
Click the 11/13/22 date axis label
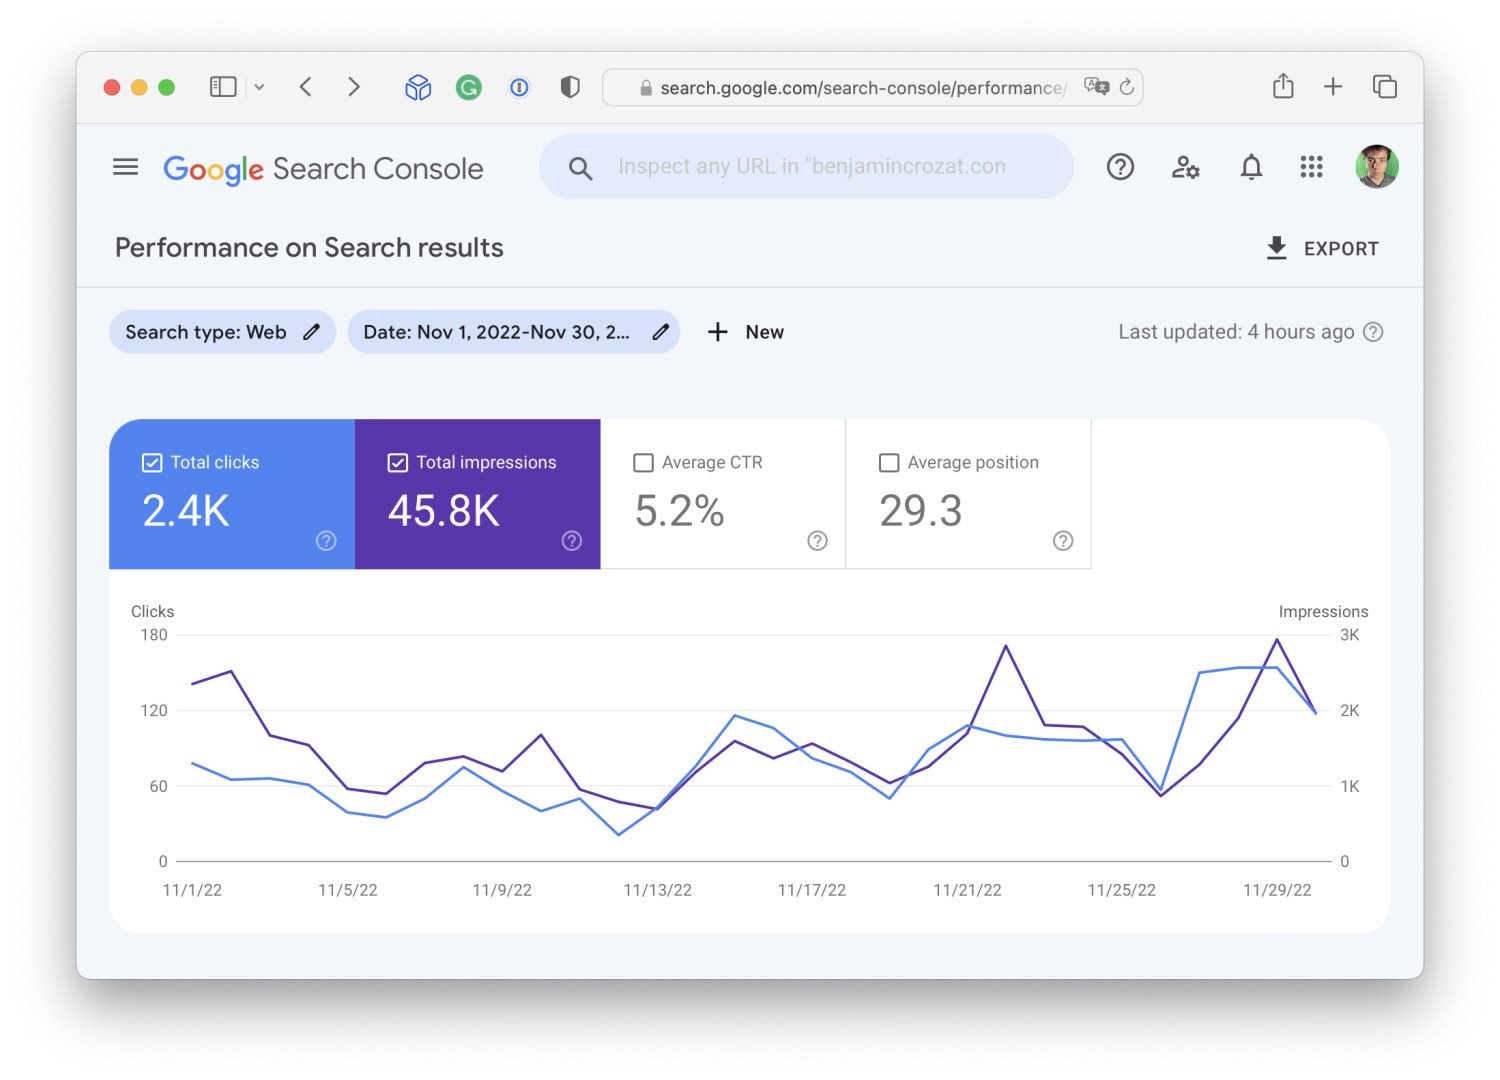coord(657,890)
